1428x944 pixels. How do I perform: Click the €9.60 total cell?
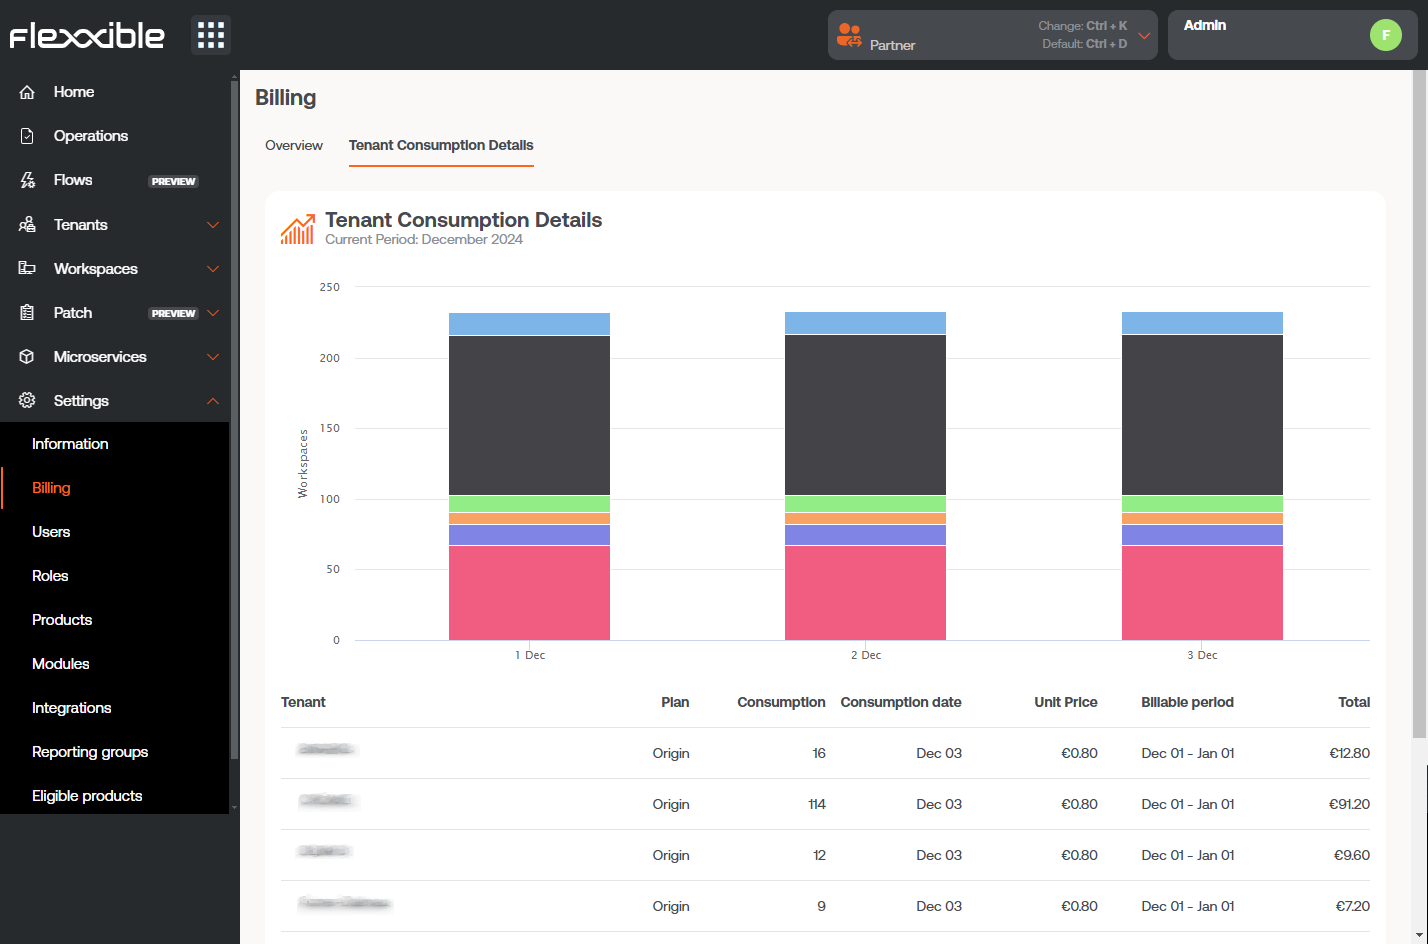[1352, 855]
